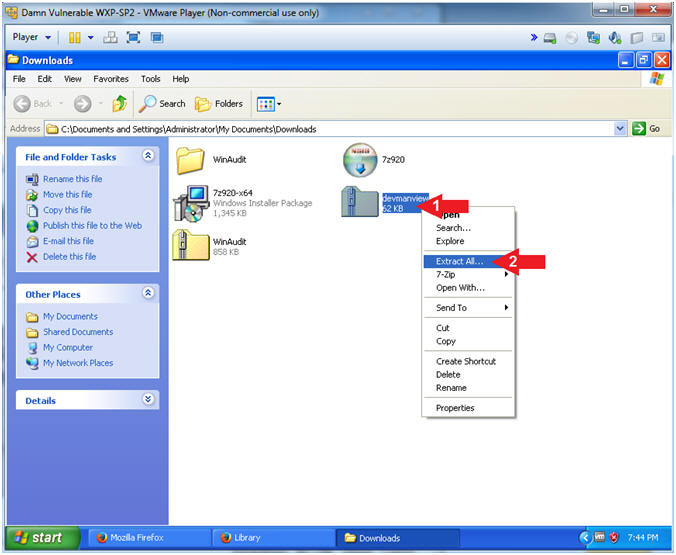Go to My Documents in Other Places

tap(70, 317)
